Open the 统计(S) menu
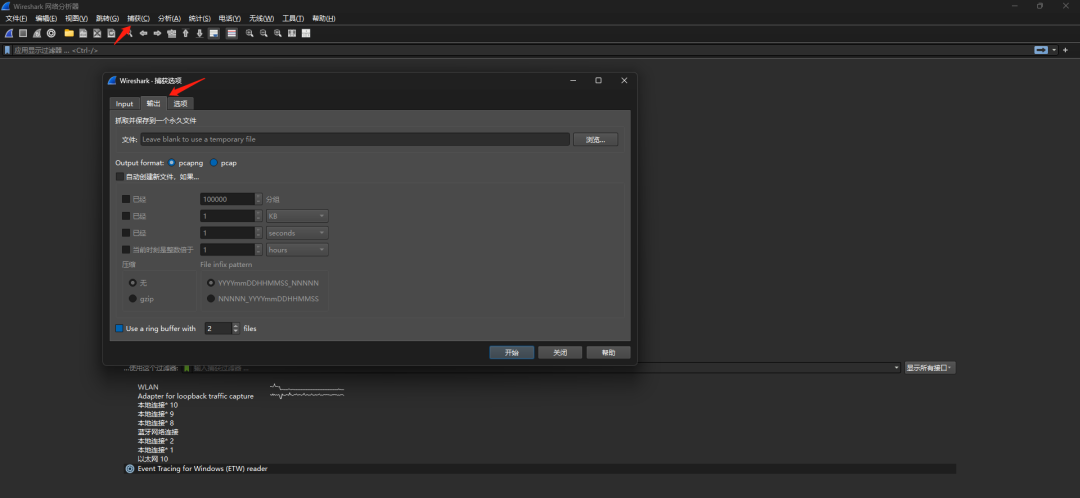Viewport: 1080px width, 498px height. point(200,18)
